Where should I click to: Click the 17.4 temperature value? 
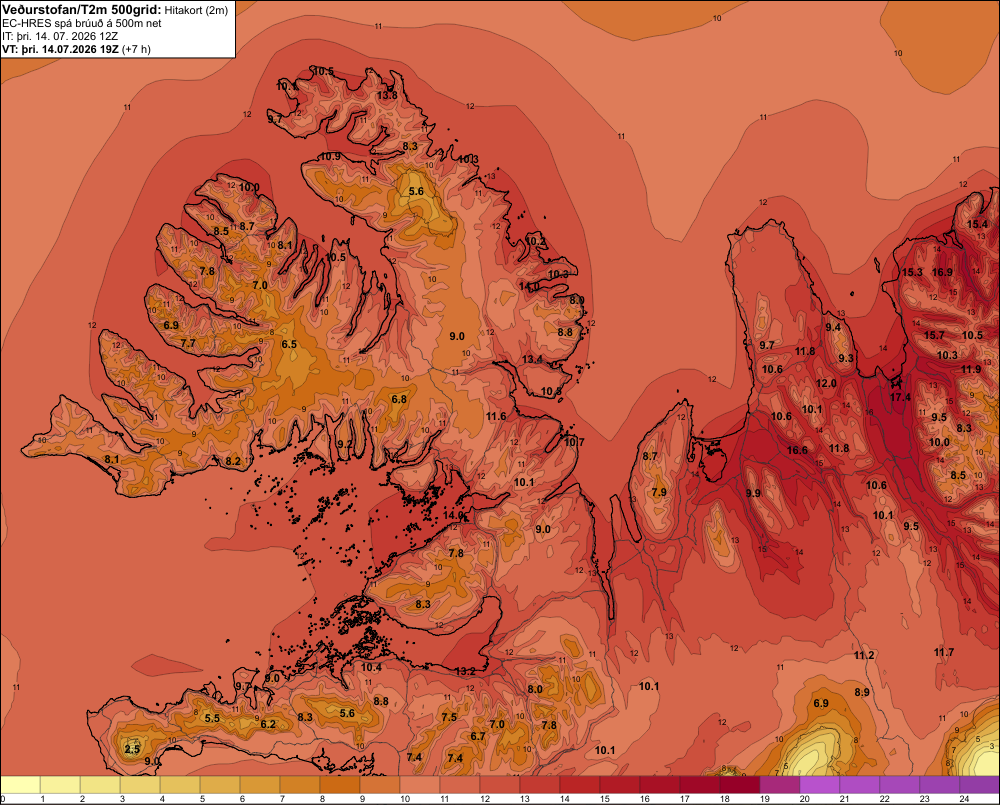pos(900,397)
